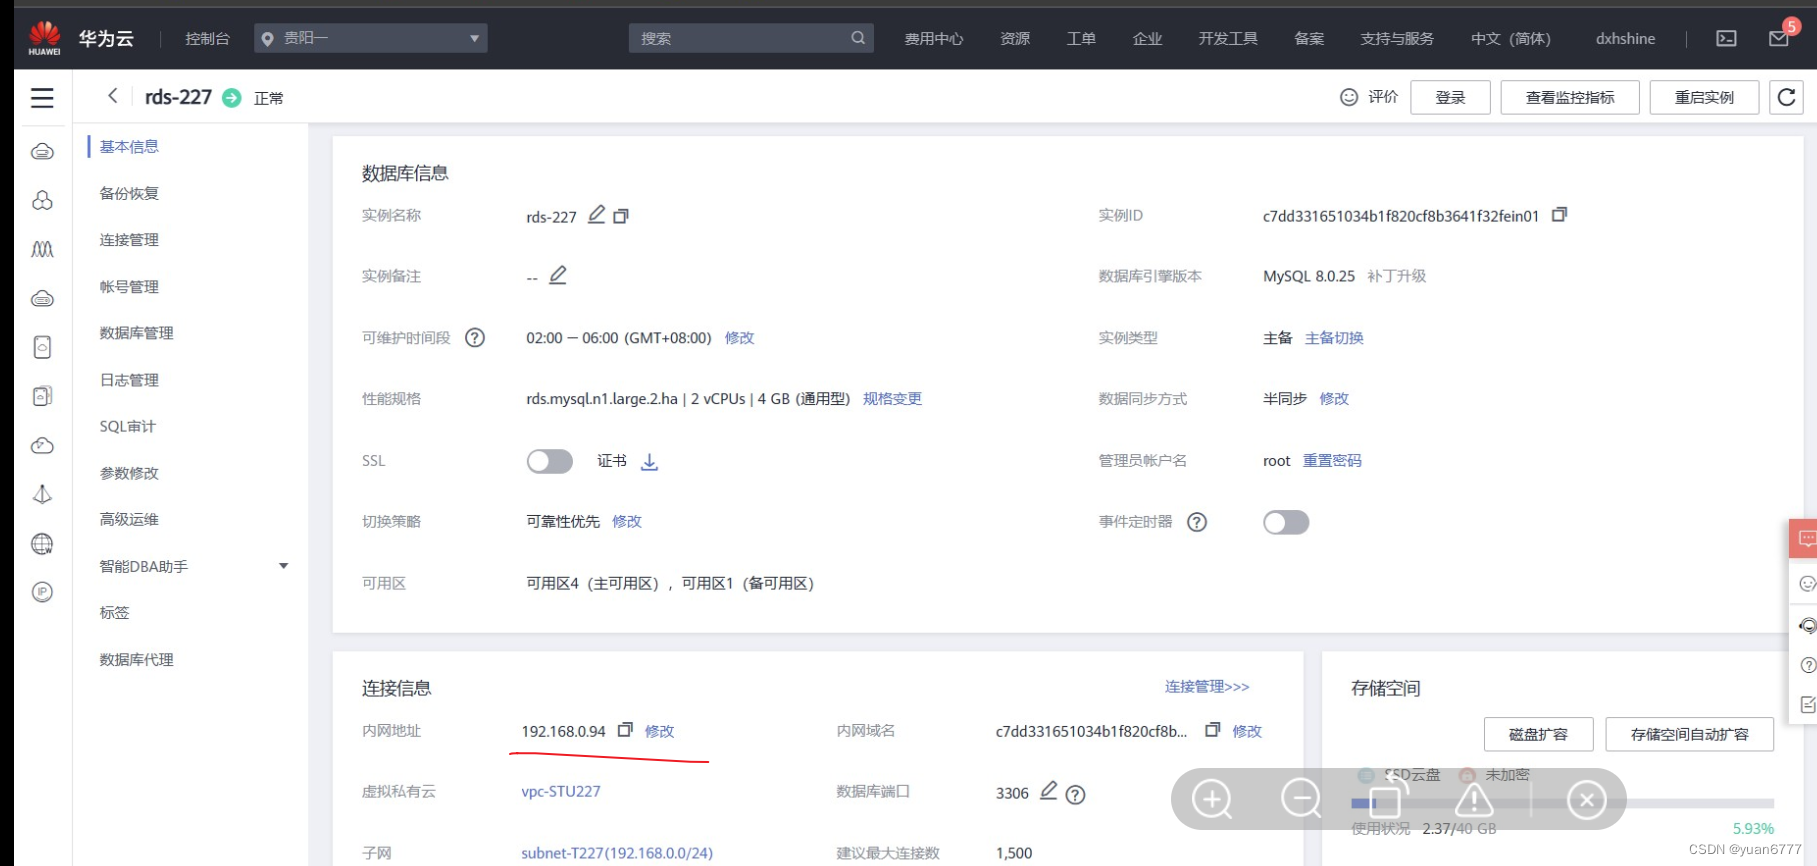The image size is (1817, 866).
Task: Open the 中文 (简体) language menu
Action: (1510, 38)
